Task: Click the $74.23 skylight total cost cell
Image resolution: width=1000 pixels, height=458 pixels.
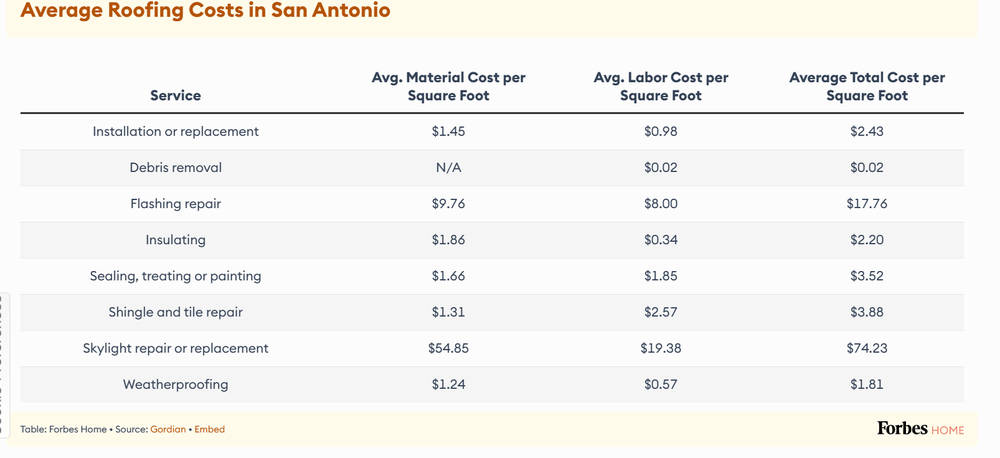Action: click(x=866, y=348)
